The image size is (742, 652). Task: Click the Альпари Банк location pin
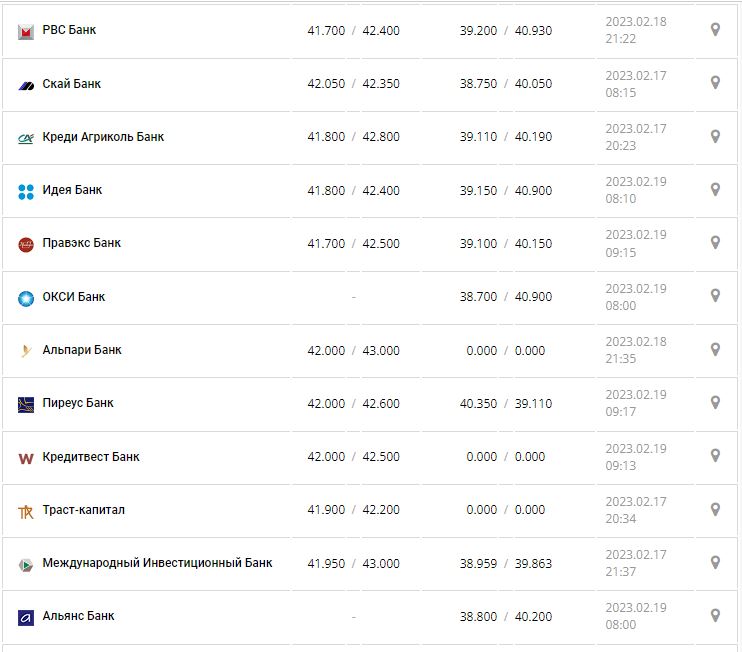715,349
